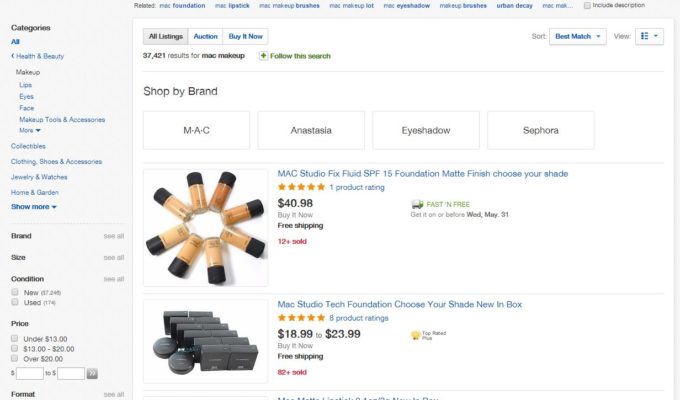Open the MAC Studio Fix Fluid listing title
The image size is (680, 400).
(422, 173)
